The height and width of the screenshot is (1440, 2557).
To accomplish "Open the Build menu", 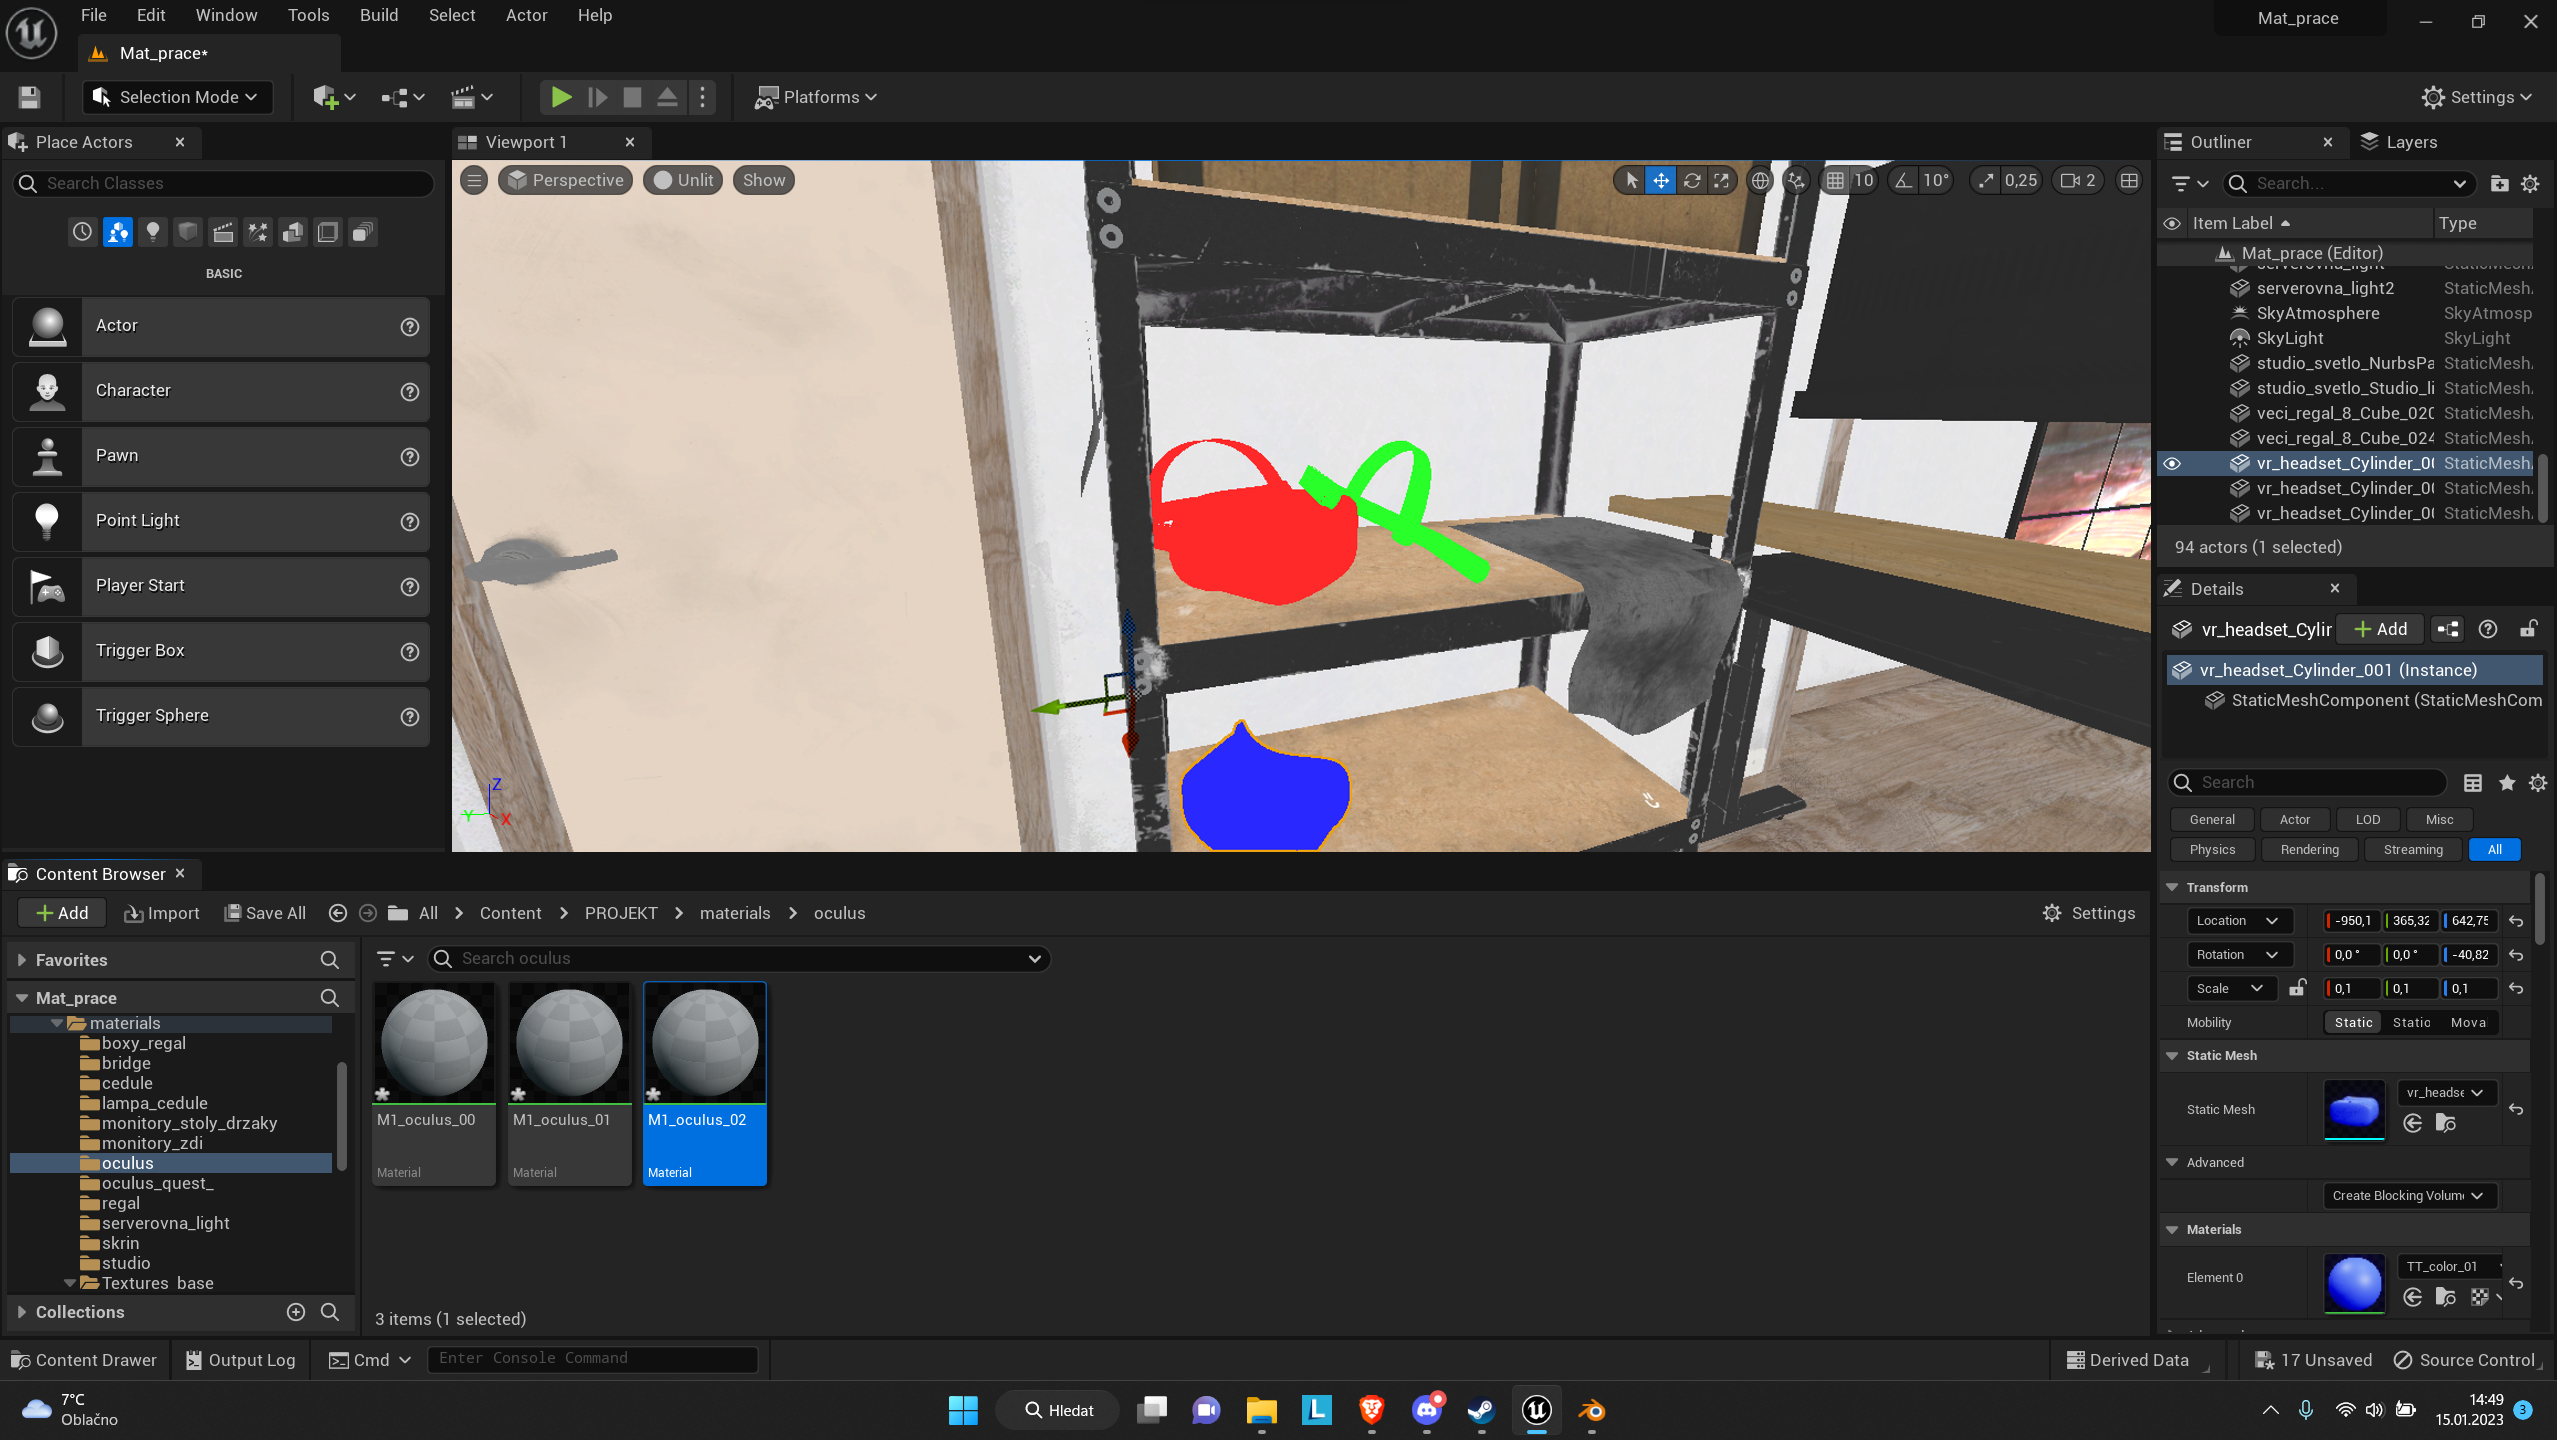I will pyautogui.click(x=378, y=15).
